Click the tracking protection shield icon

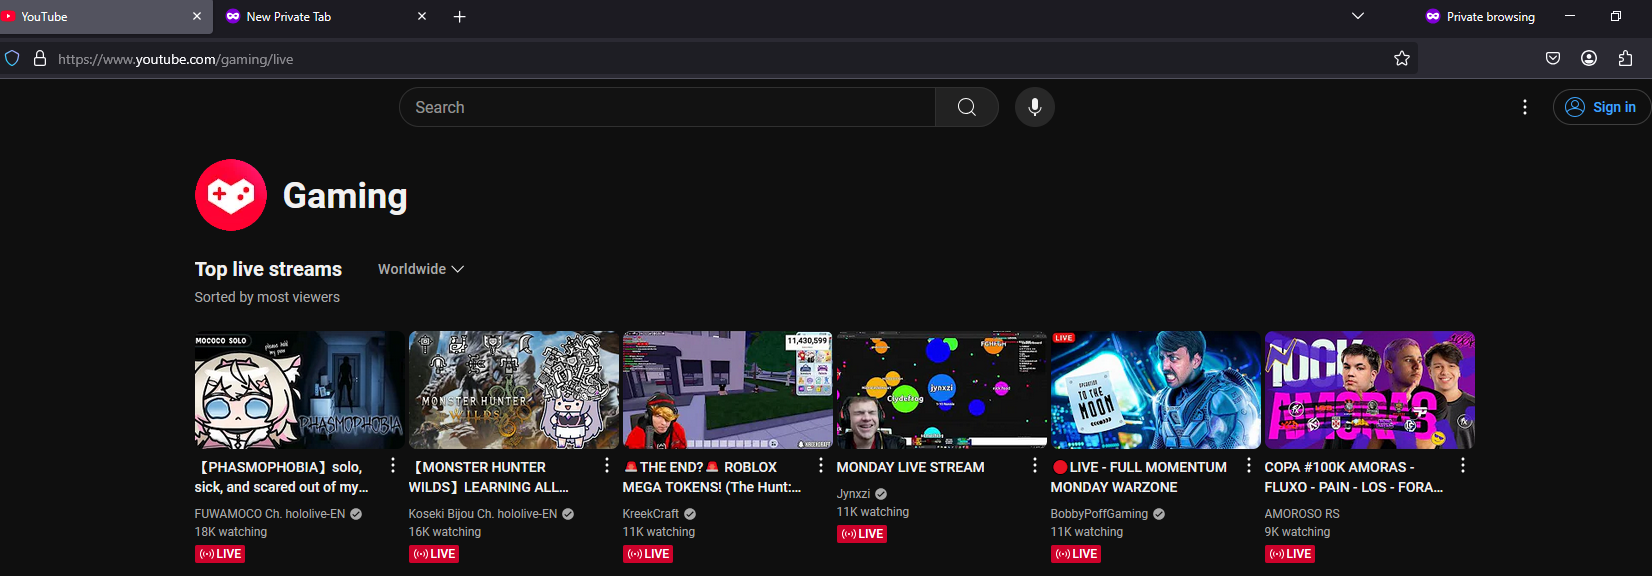point(12,59)
